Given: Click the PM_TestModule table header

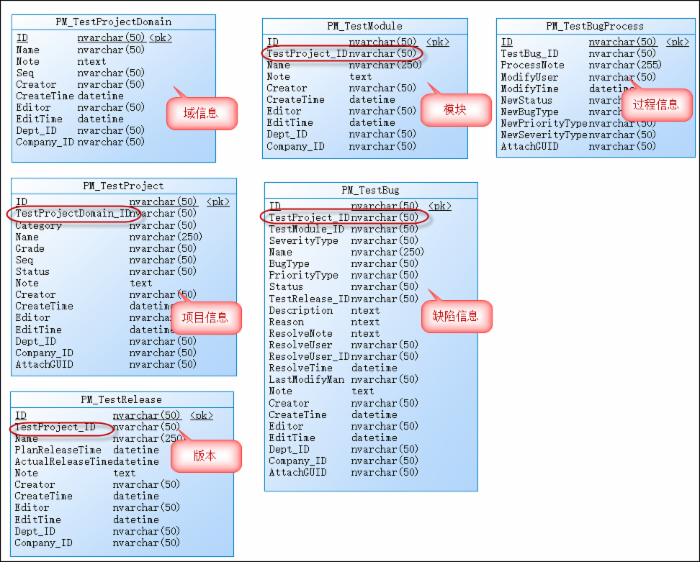Looking at the screenshot, I should 365,25.
